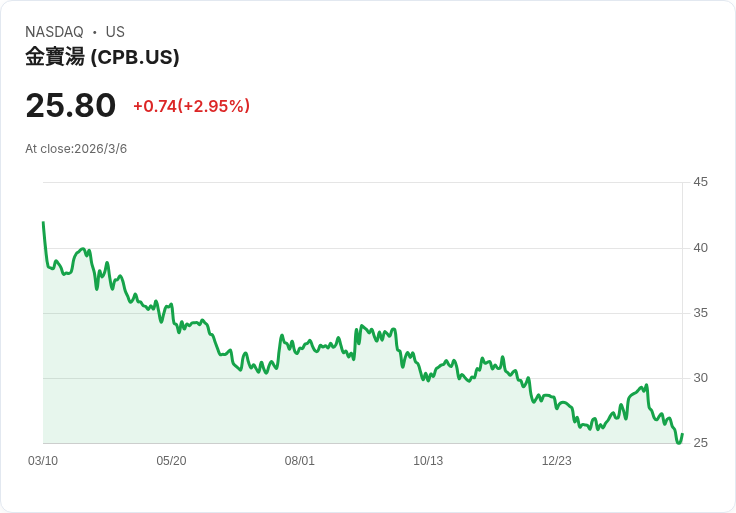Select the 08/01 date on the x-axis
The image size is (736, 513).
300,461
